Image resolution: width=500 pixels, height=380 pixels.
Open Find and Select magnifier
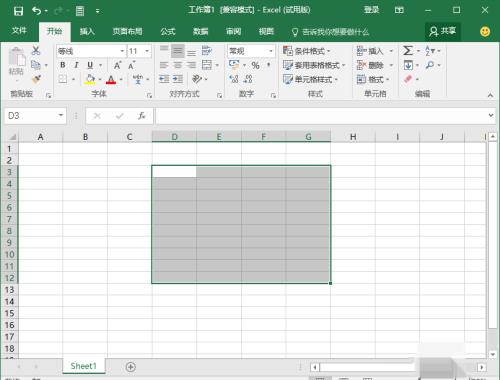coord(430,65)
